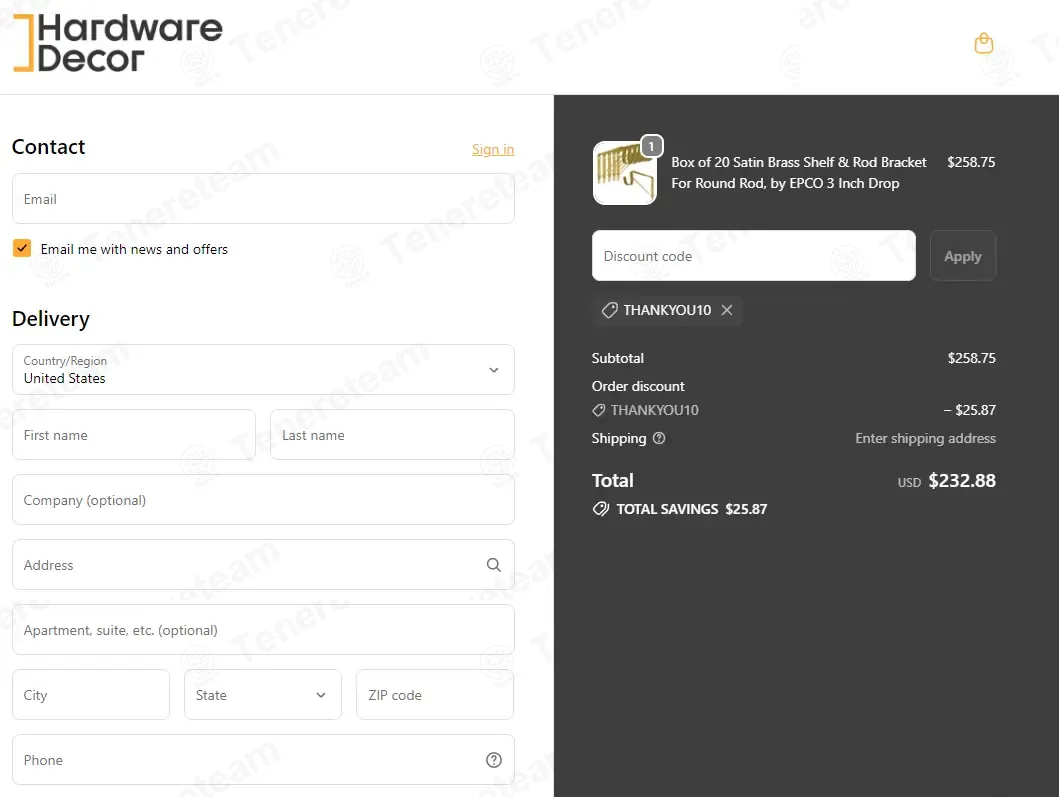
Task: Select the First name field
Action: pos(134,435)
